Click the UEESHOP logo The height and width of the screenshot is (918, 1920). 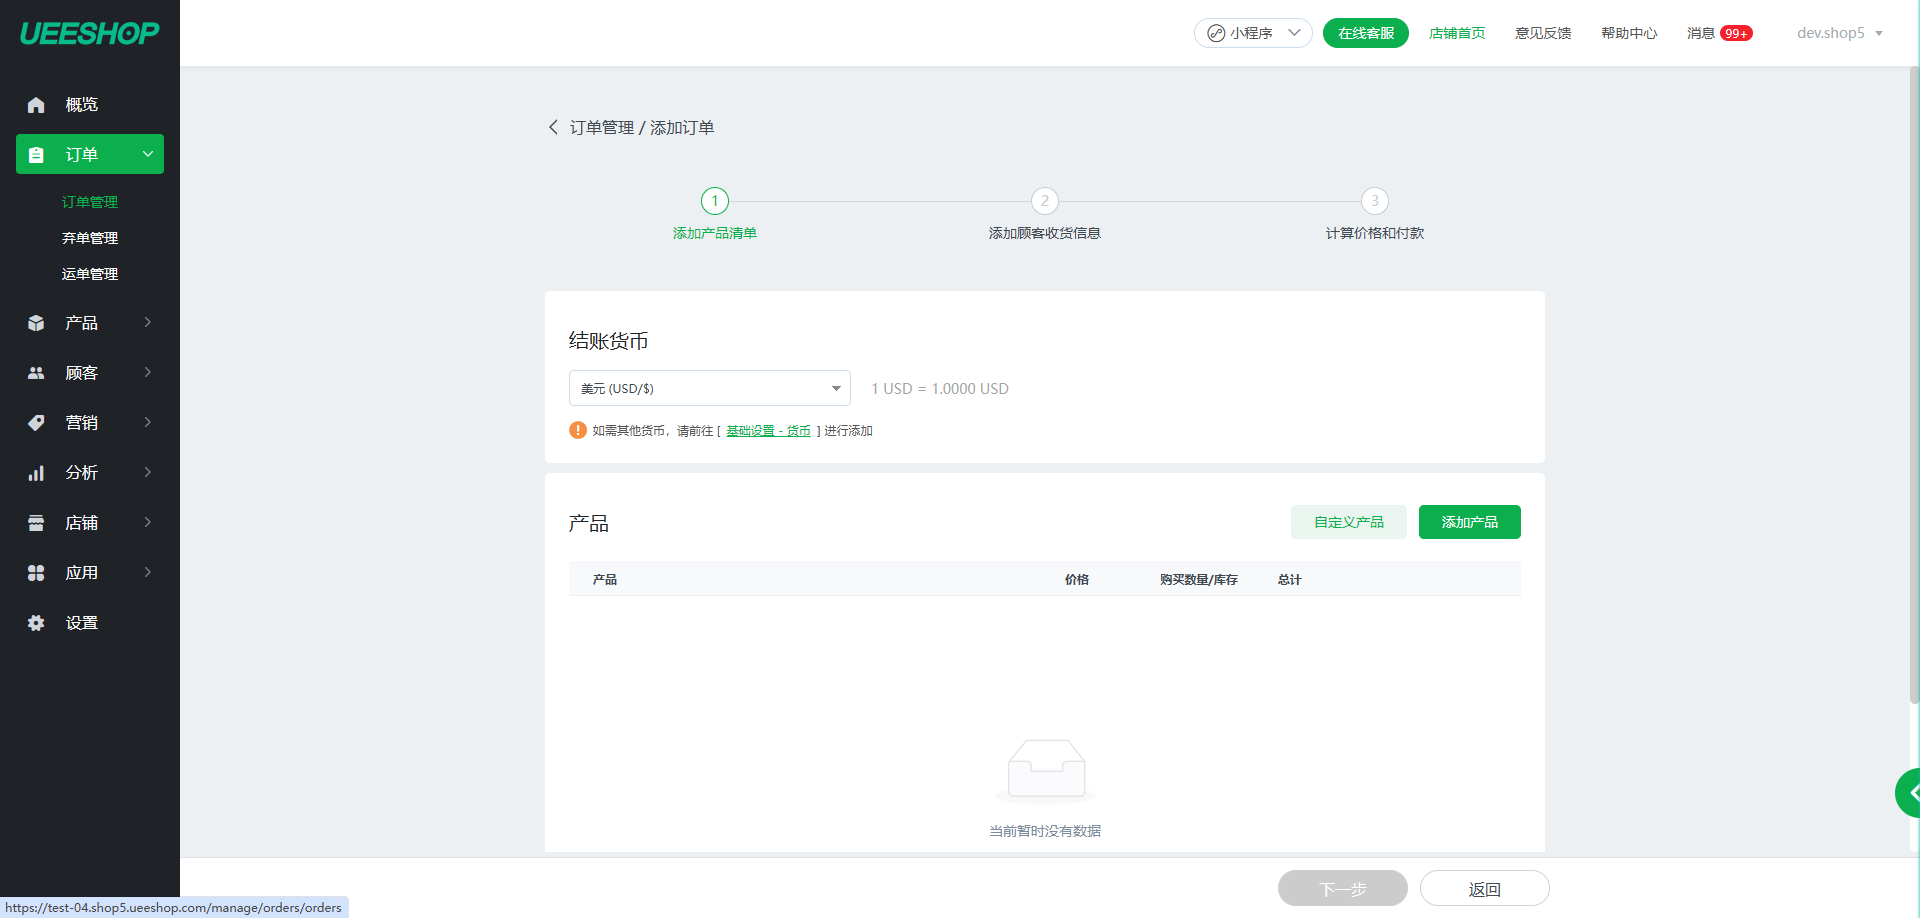(x=89, y=33)
